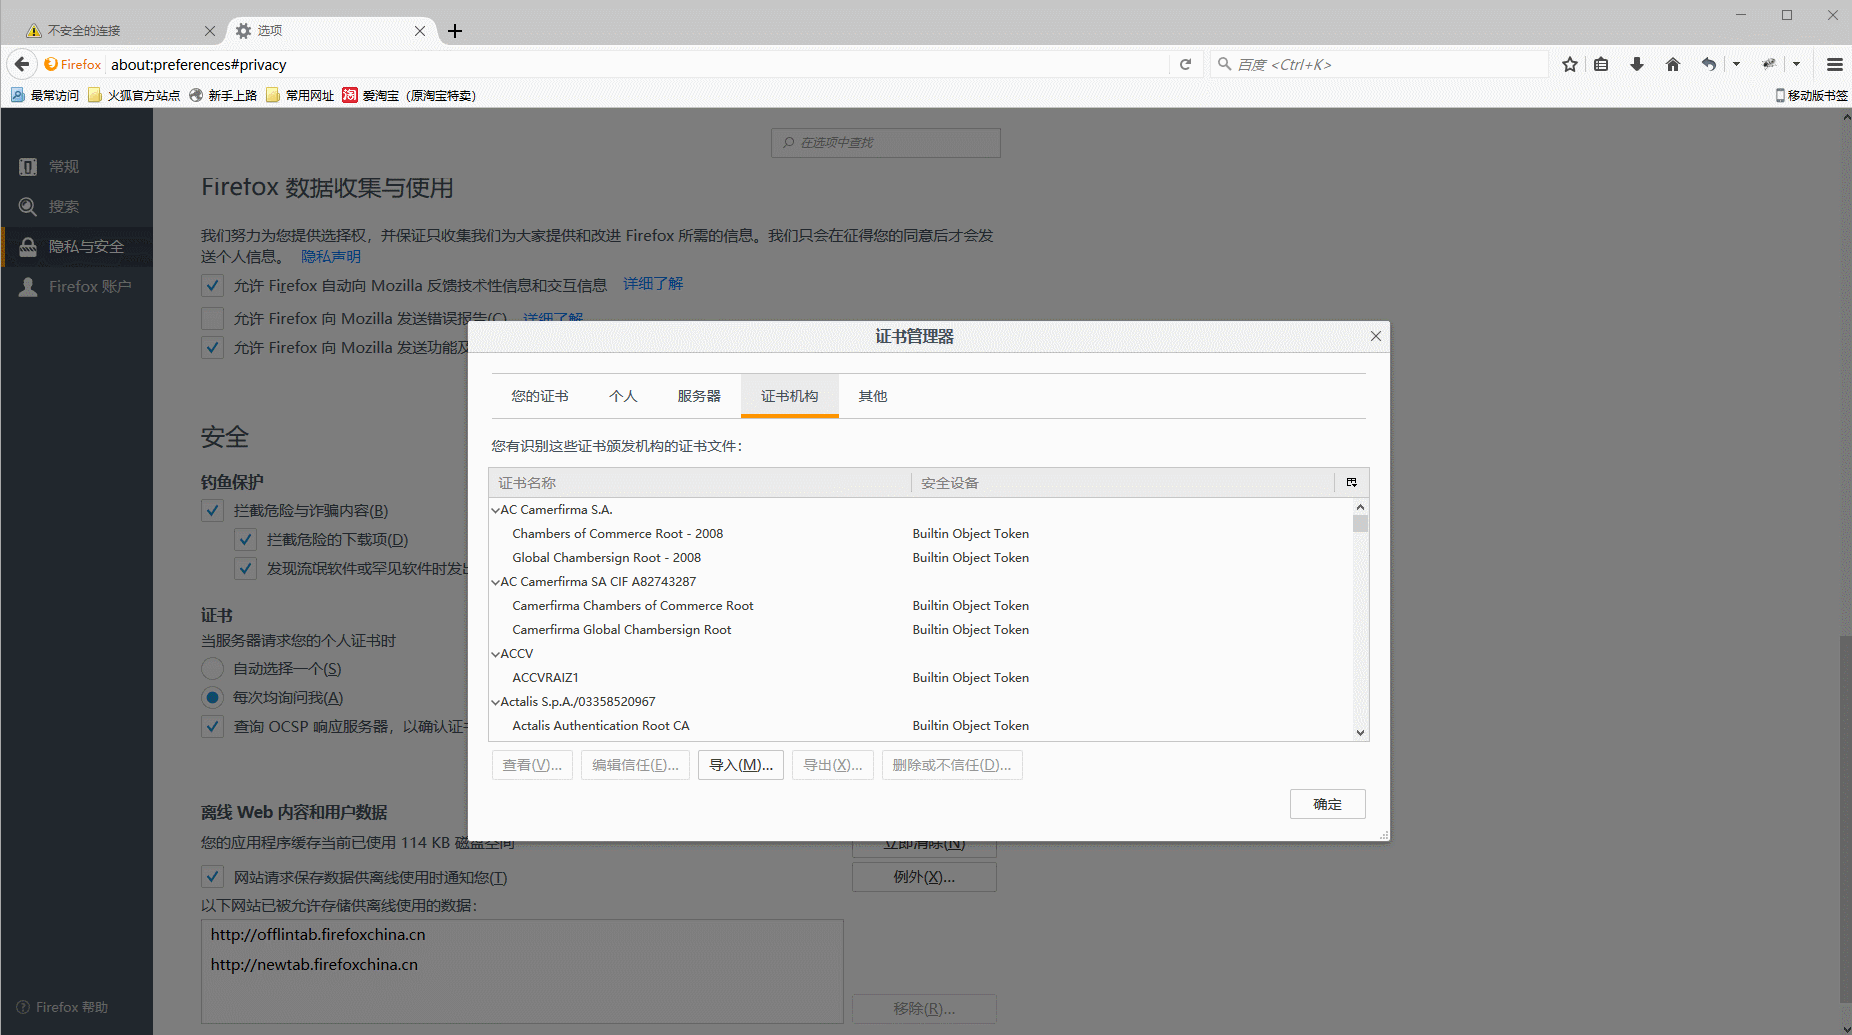Collapse the Actalis S.p.A./03358520967 group
Viewport: 1852px width, 1035px height.
[x=495, y=702]
